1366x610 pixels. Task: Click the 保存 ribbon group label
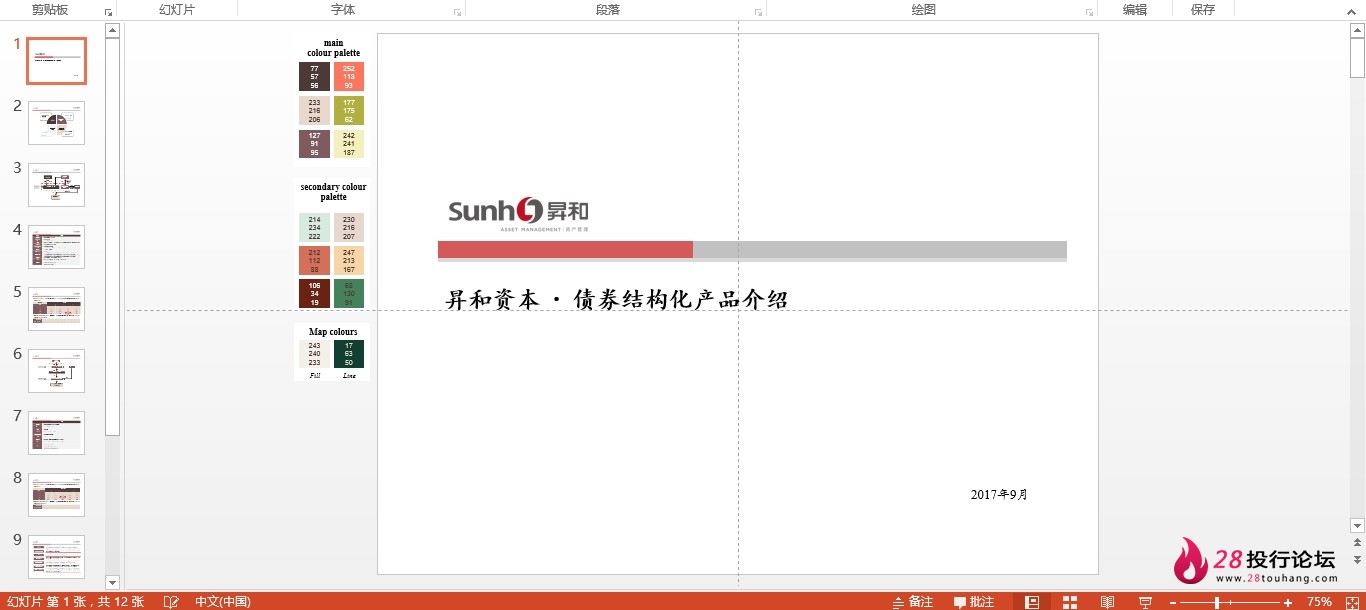coord(1203,10)
